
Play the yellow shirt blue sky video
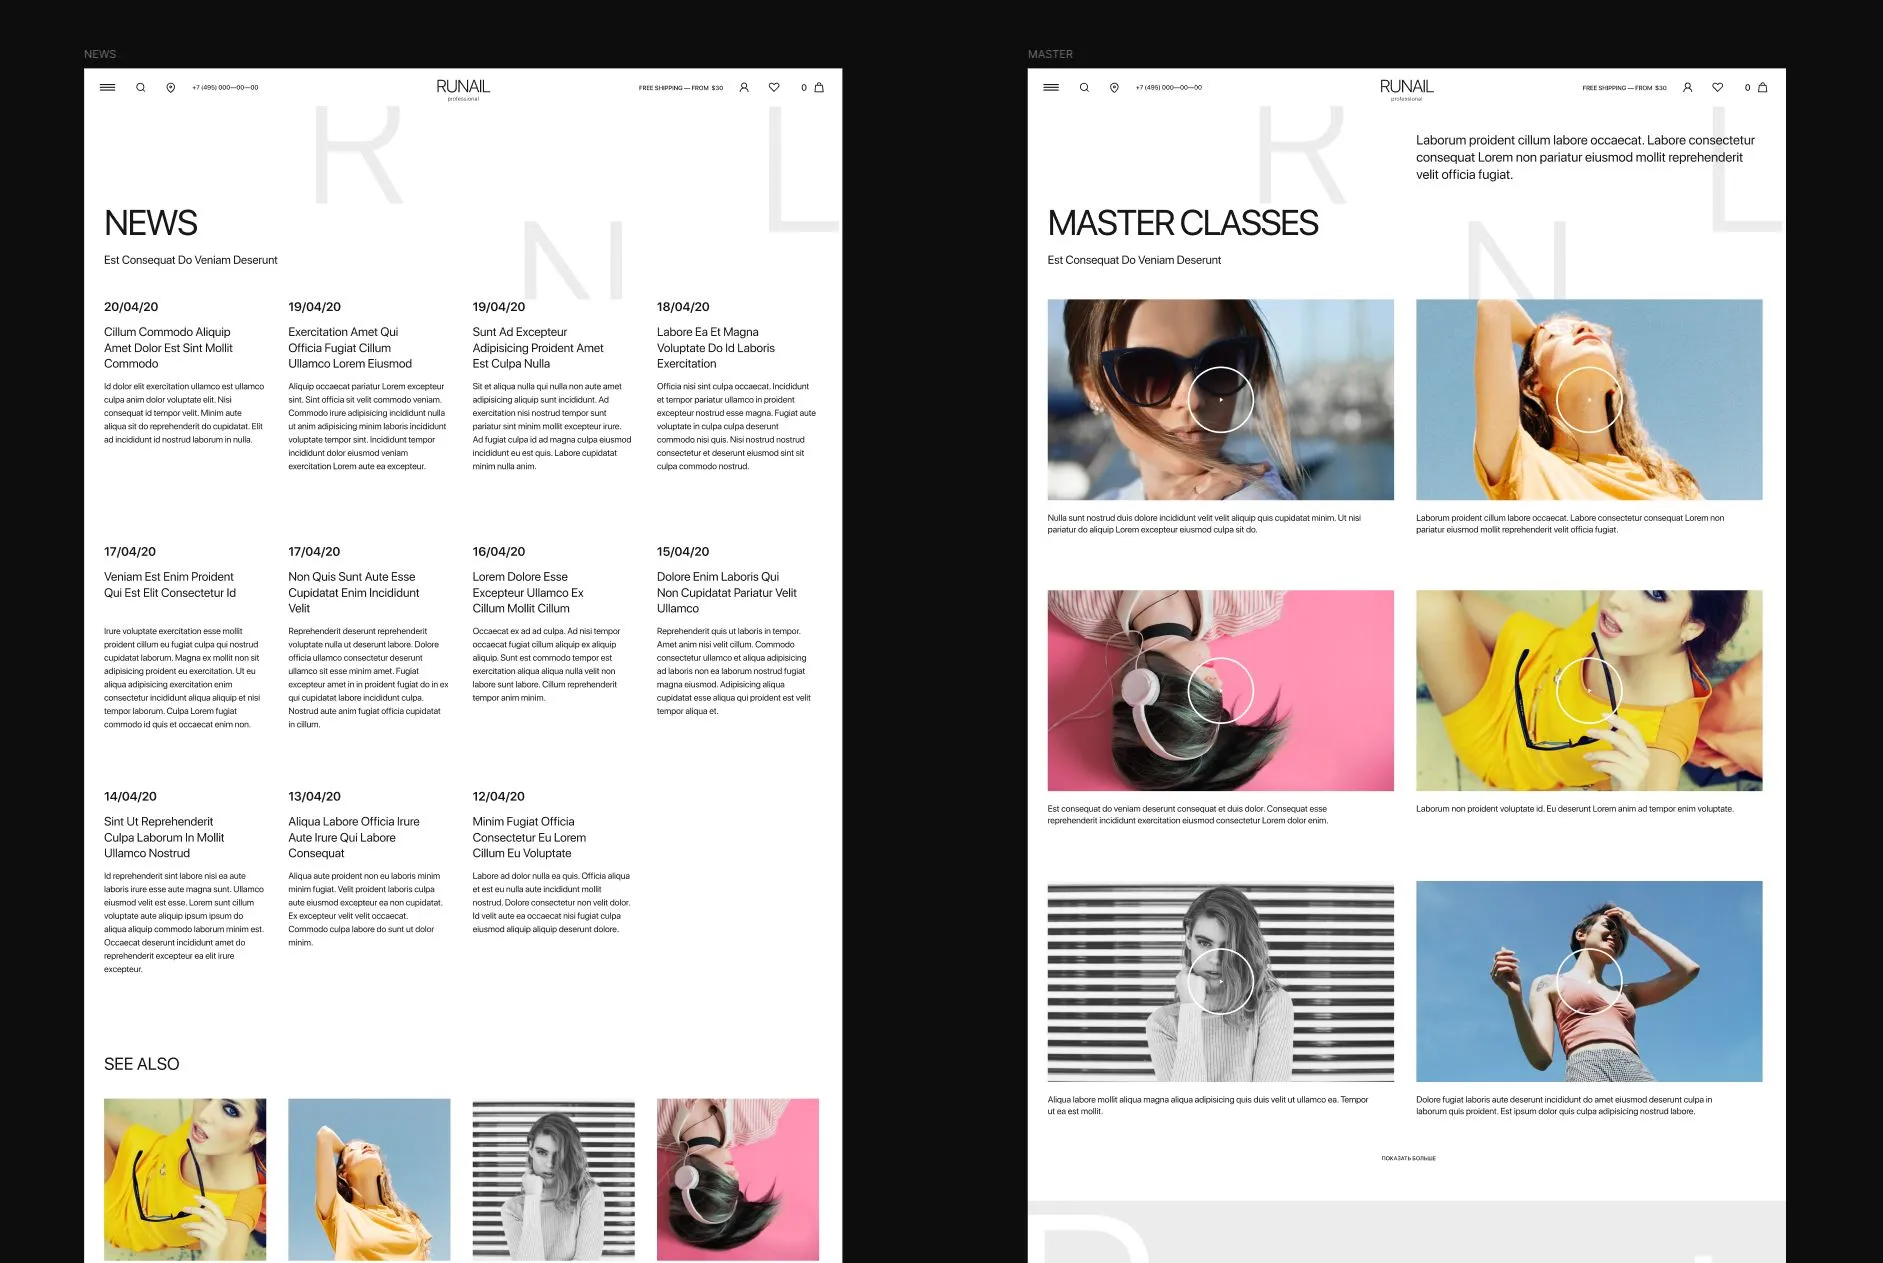point(1589,400)
